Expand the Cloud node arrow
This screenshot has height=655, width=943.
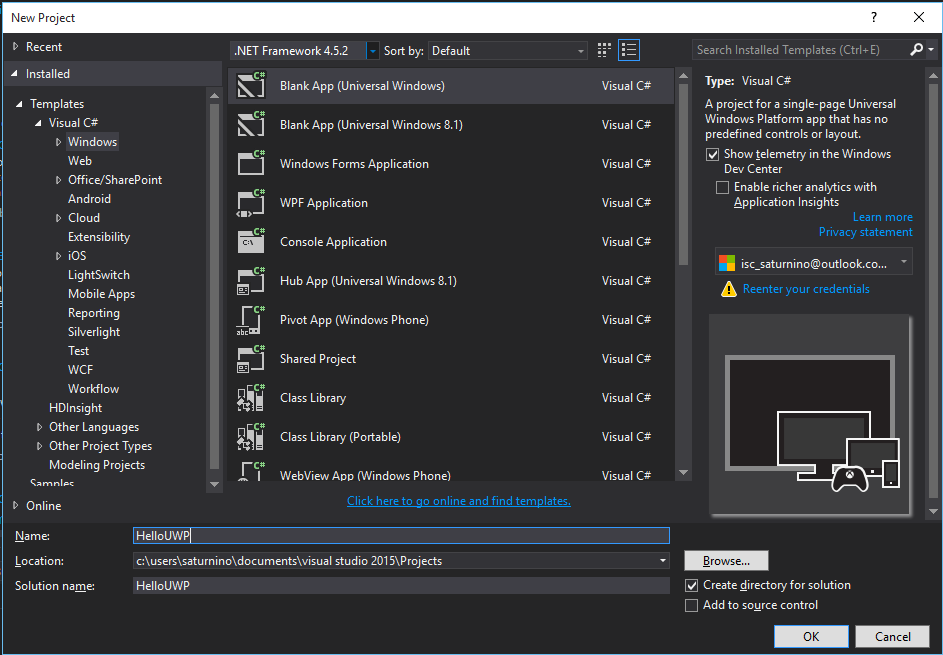point(58,218)
